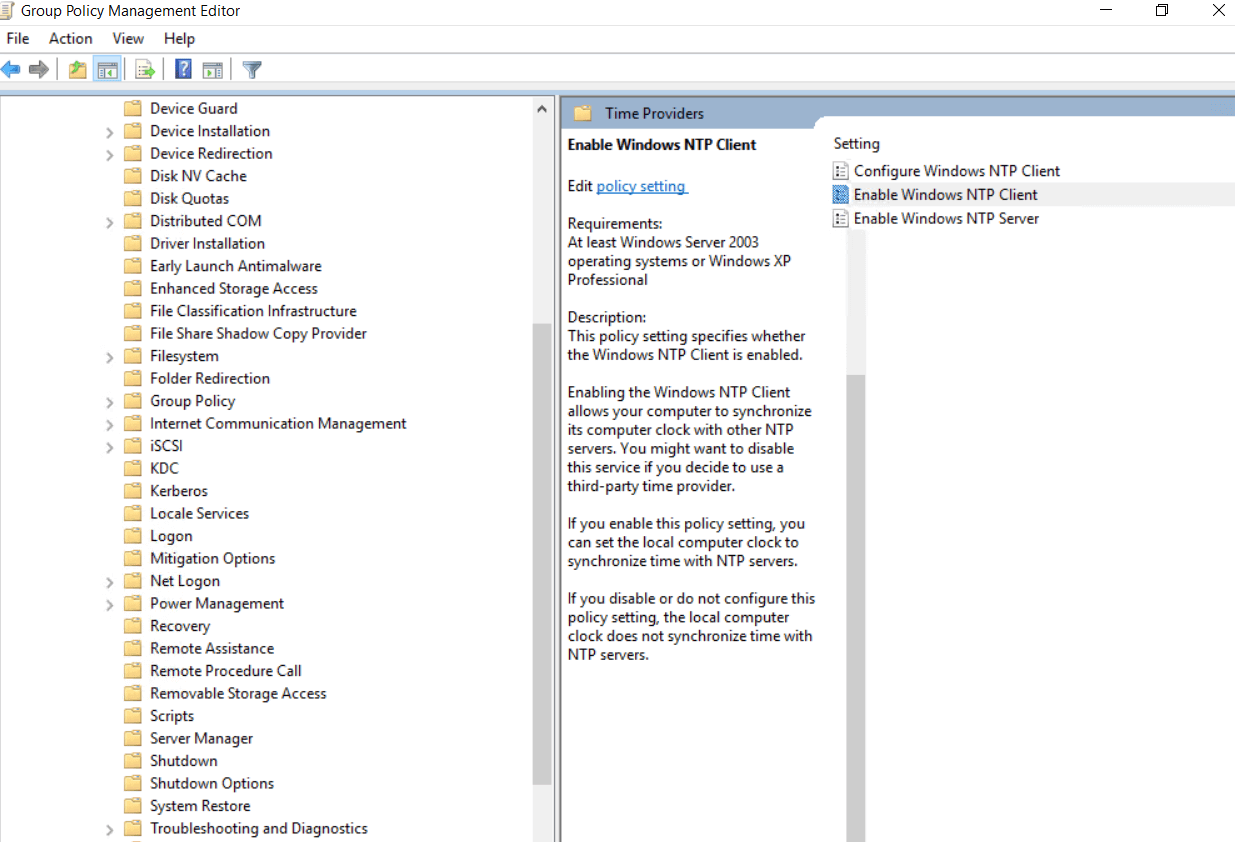1235x842 pixels.
Task: Select Remote Procedure Call in tree
Action: (226, 671)
